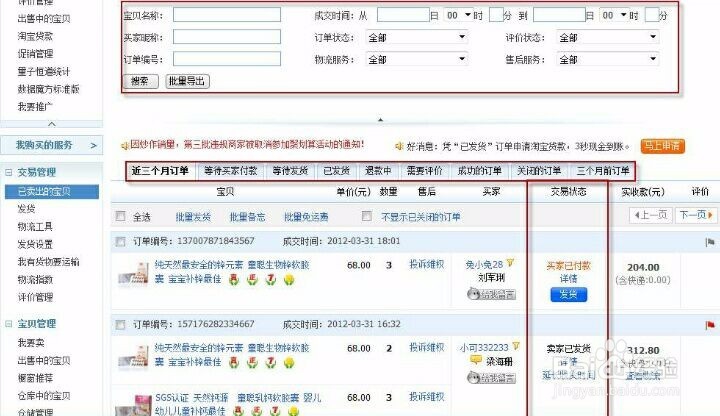The image size is (720, 416).
Task: Click yellow flower badge in order 137007871843567
Action: pyautogui.click(x=289, y=279)
